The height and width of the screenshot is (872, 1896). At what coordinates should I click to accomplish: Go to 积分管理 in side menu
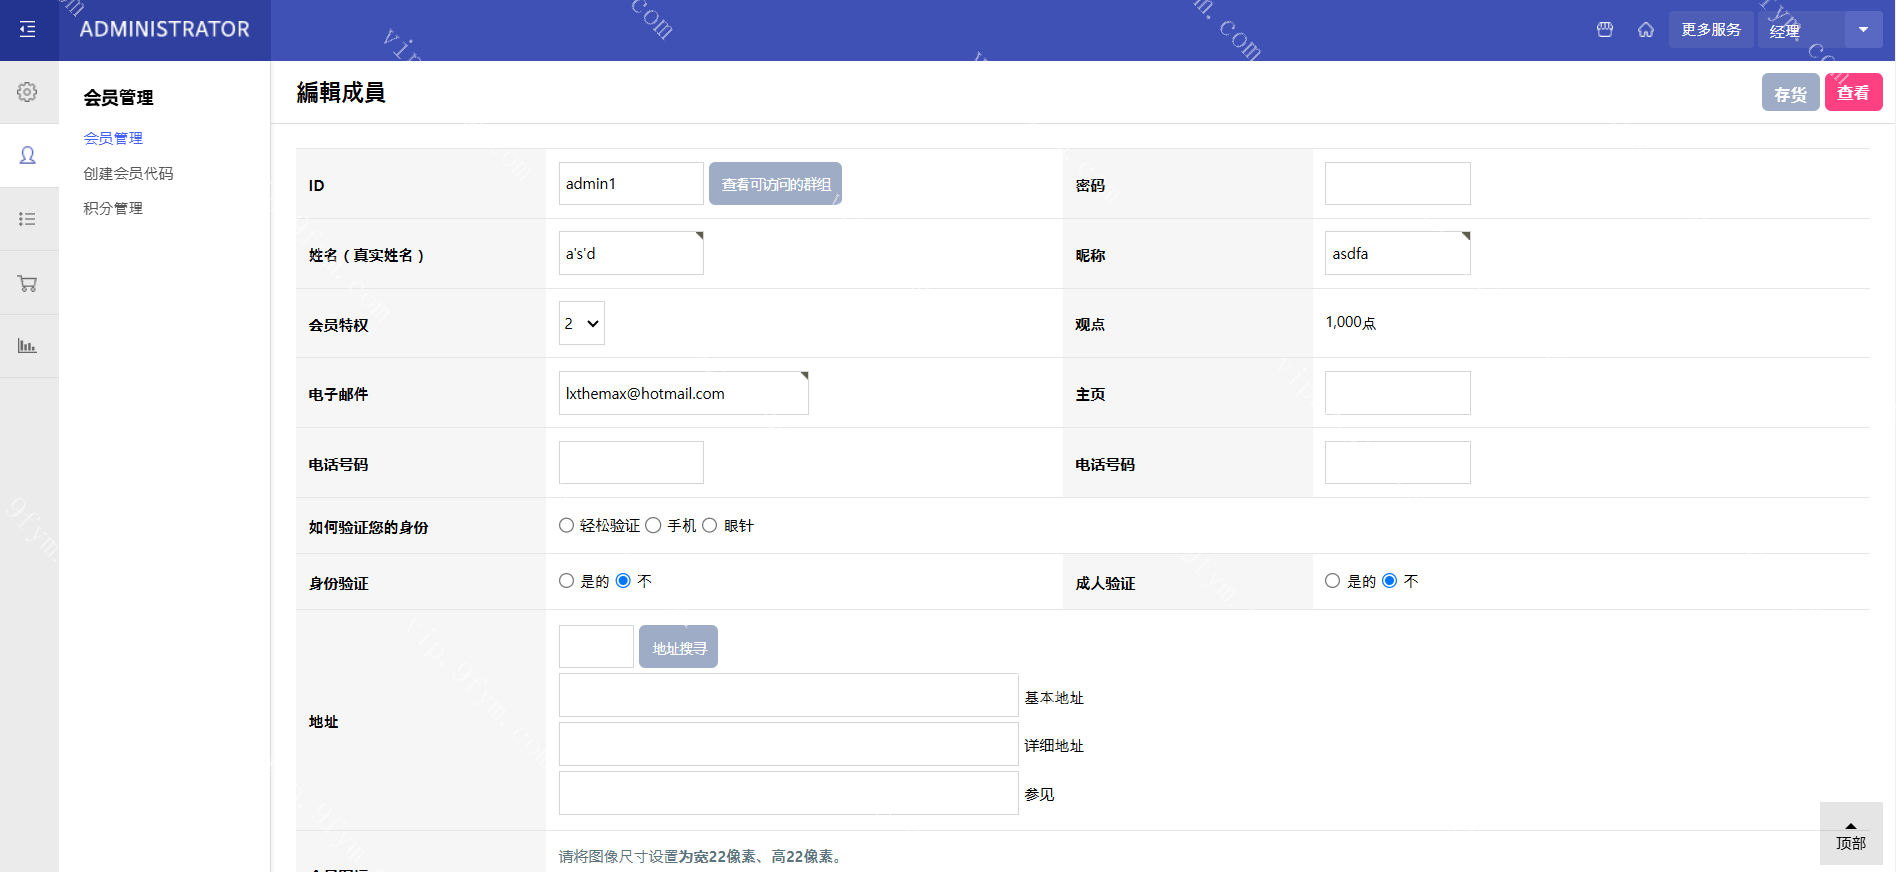click(113, 208)
